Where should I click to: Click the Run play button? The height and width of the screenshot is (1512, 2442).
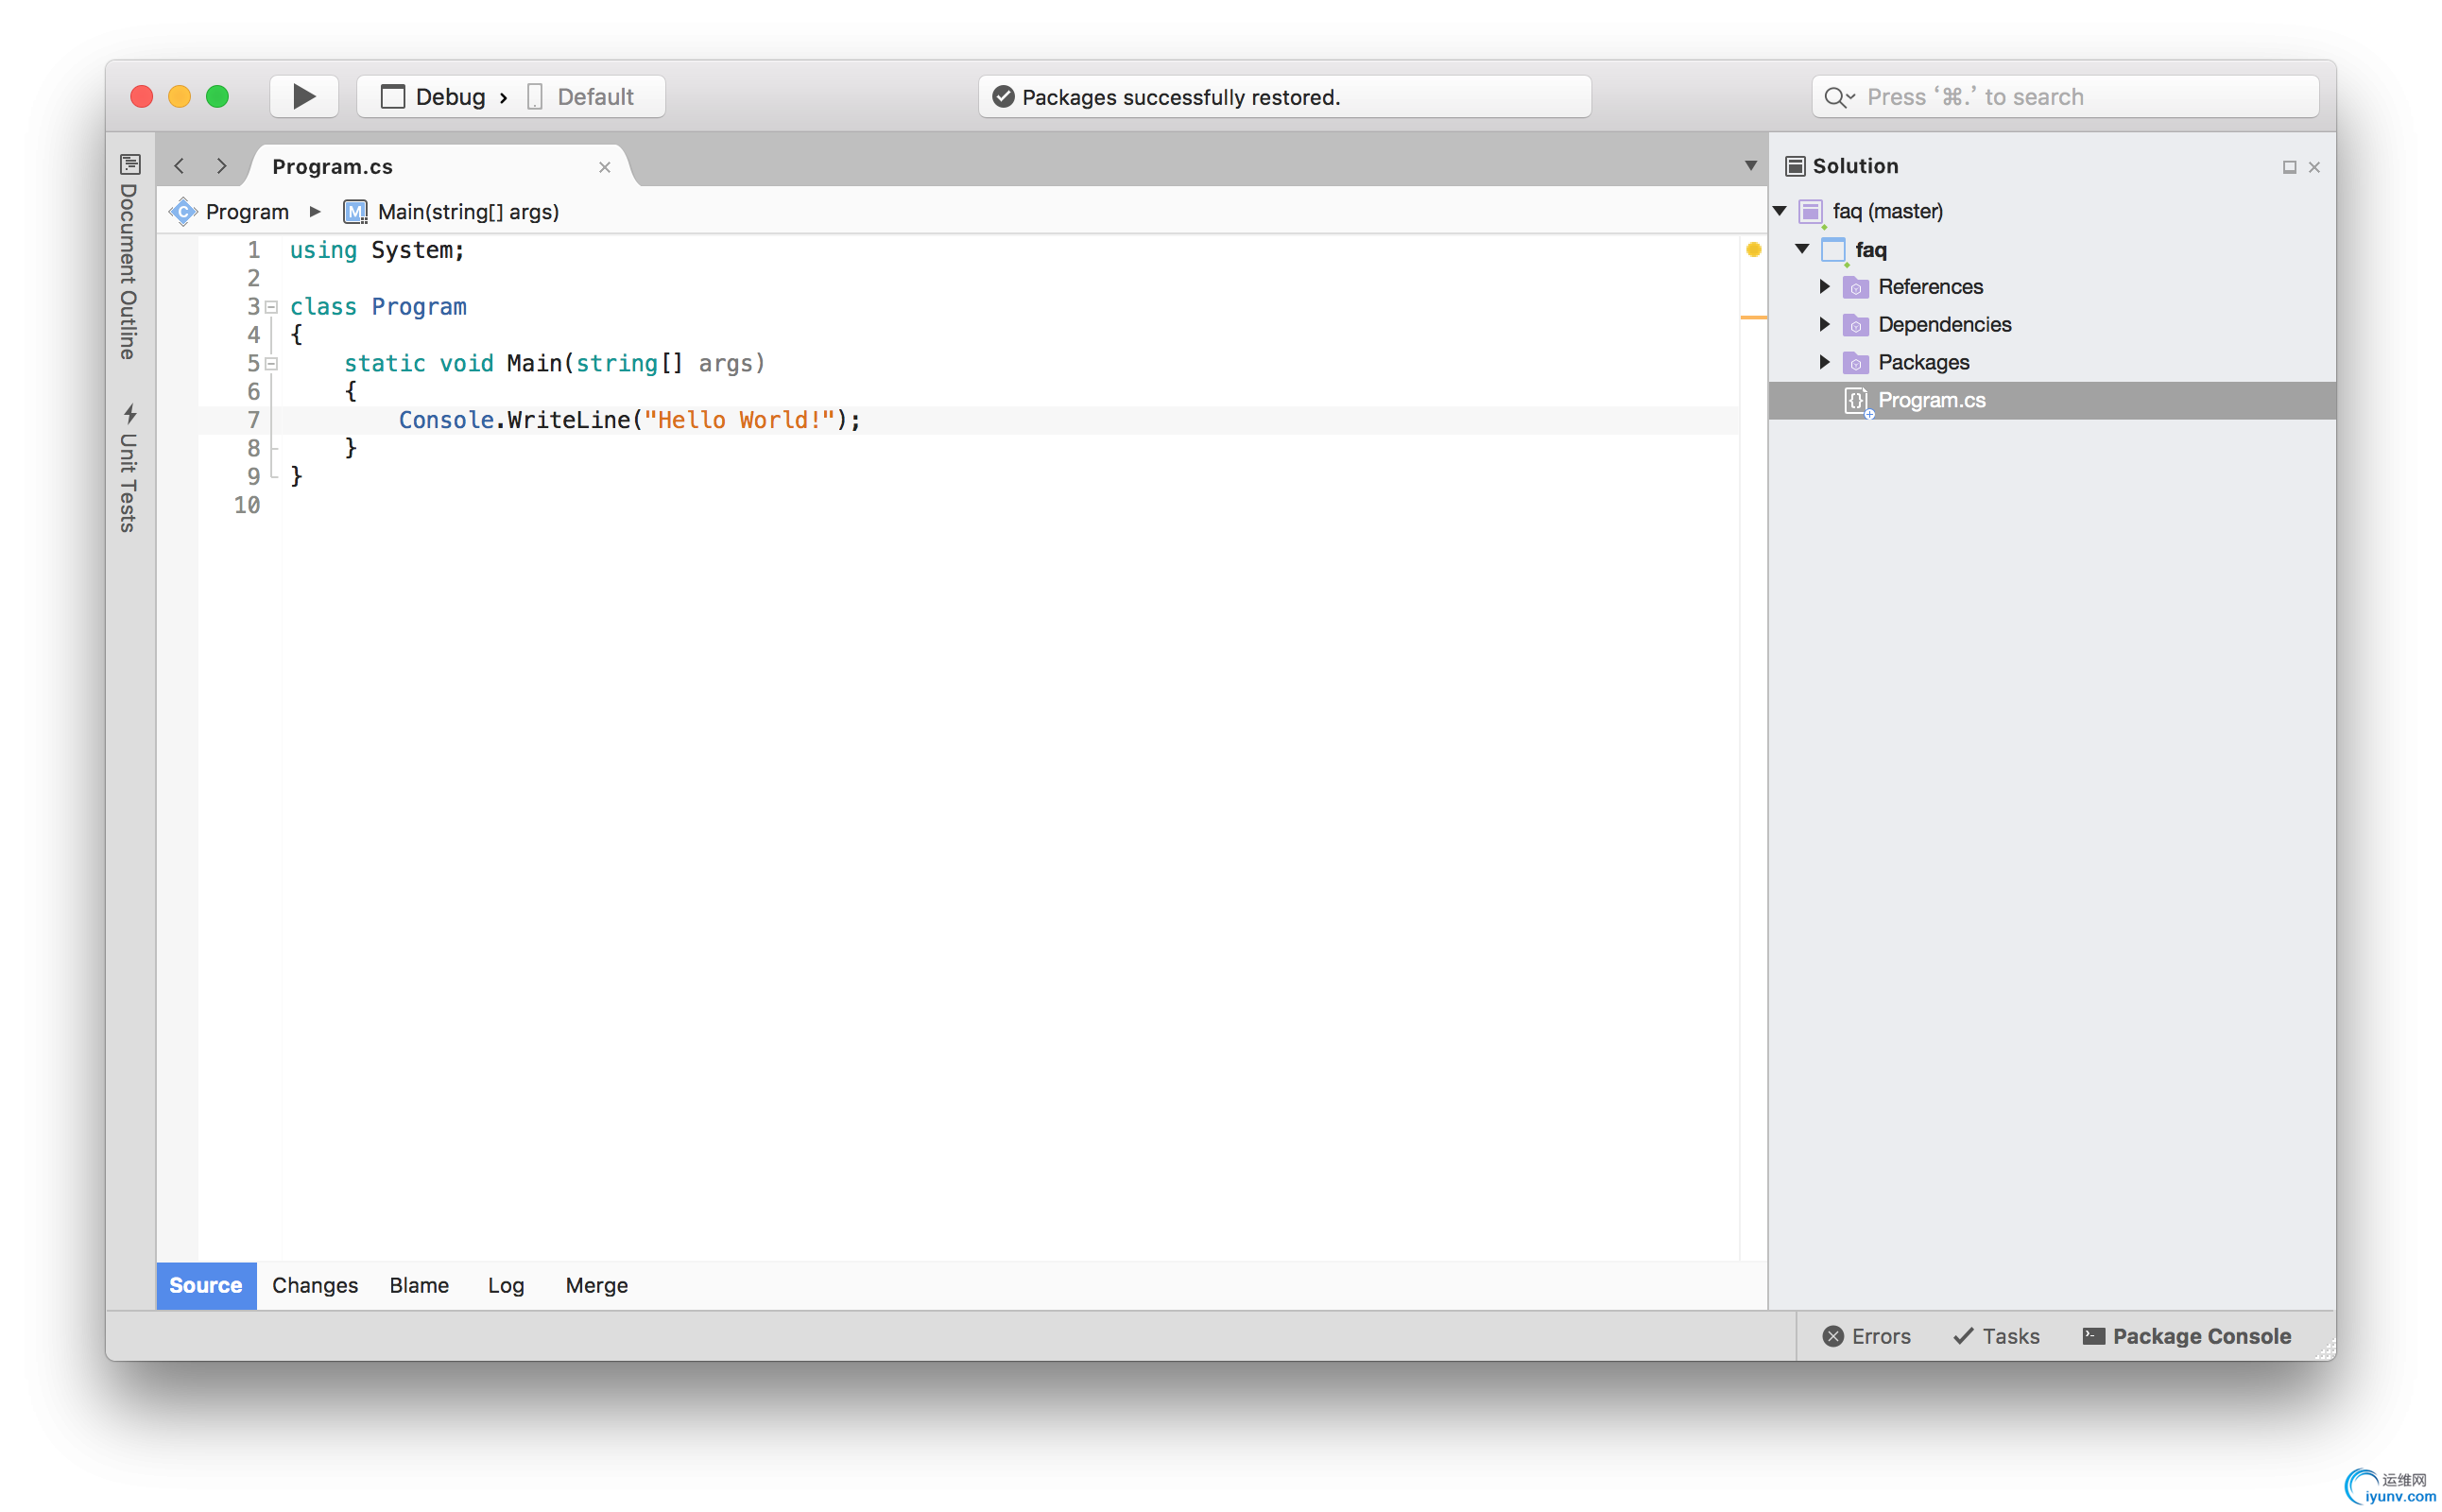coord(304,97)
